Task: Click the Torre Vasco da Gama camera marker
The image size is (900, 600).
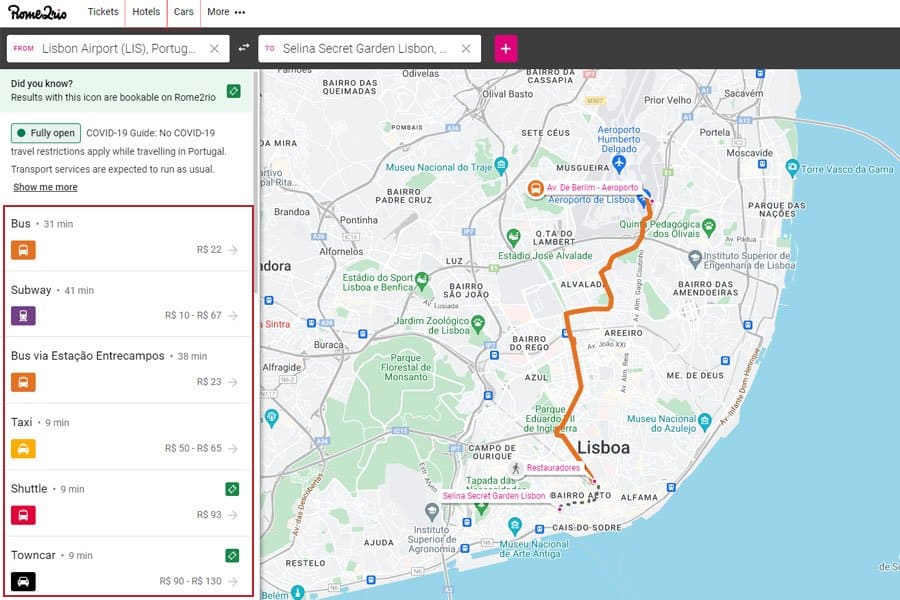Action: 792,168
